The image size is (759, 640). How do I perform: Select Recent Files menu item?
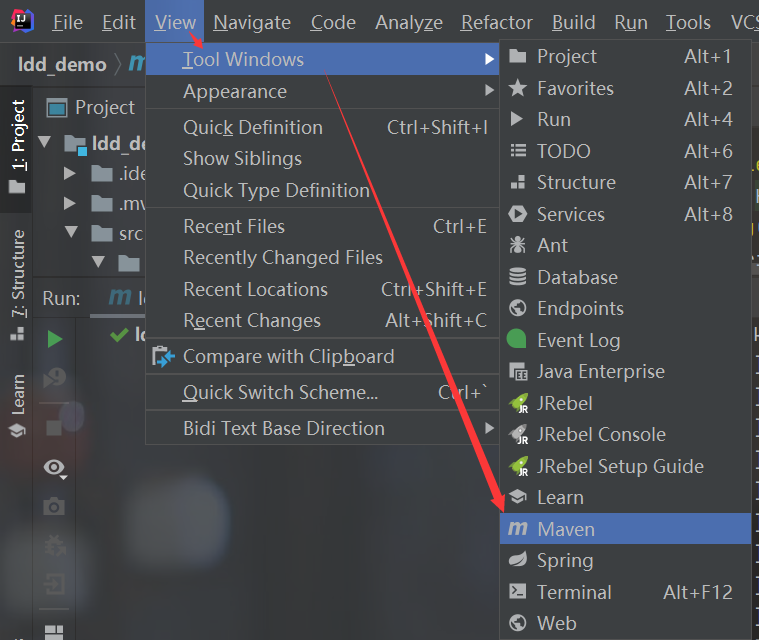(234, 226)
